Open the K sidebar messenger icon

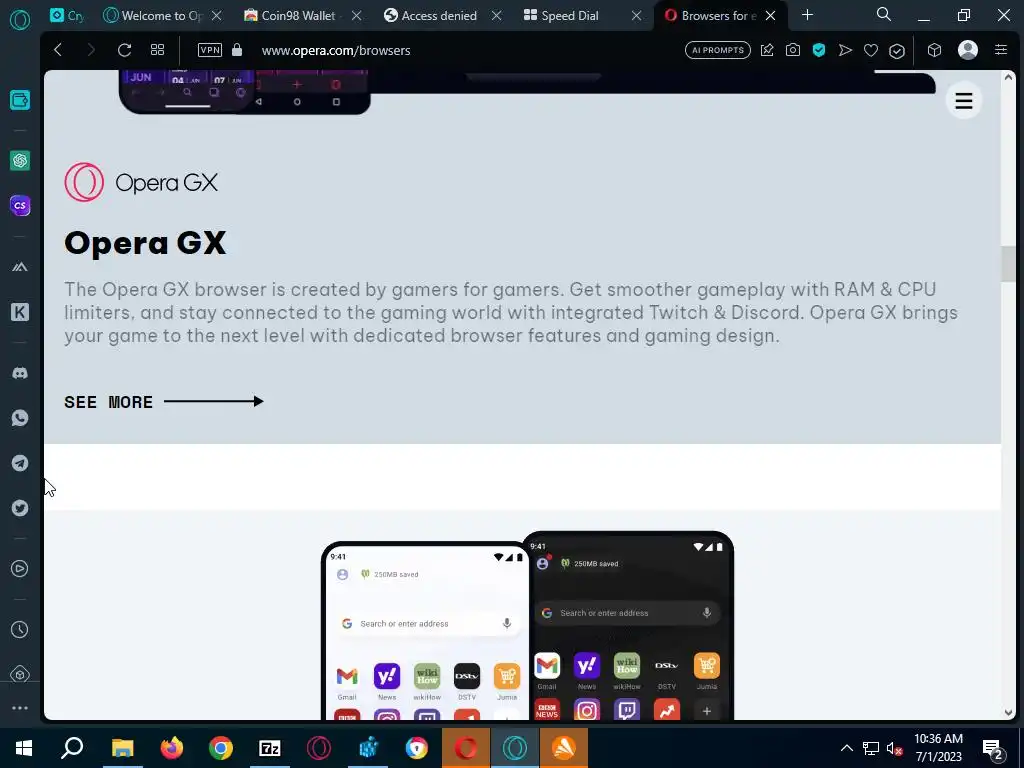pyautogui.click(x=20, y=312)
